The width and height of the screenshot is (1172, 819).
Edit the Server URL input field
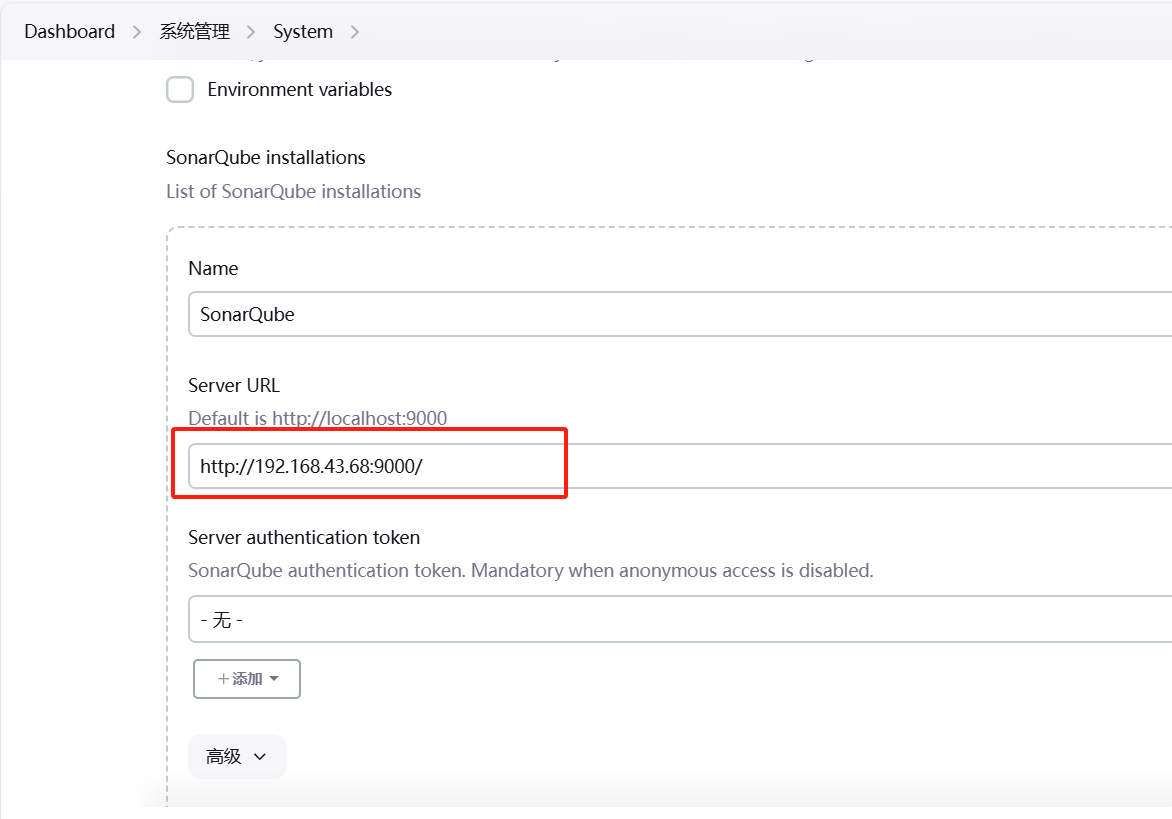pyautogui.click(x=680, y=466)
